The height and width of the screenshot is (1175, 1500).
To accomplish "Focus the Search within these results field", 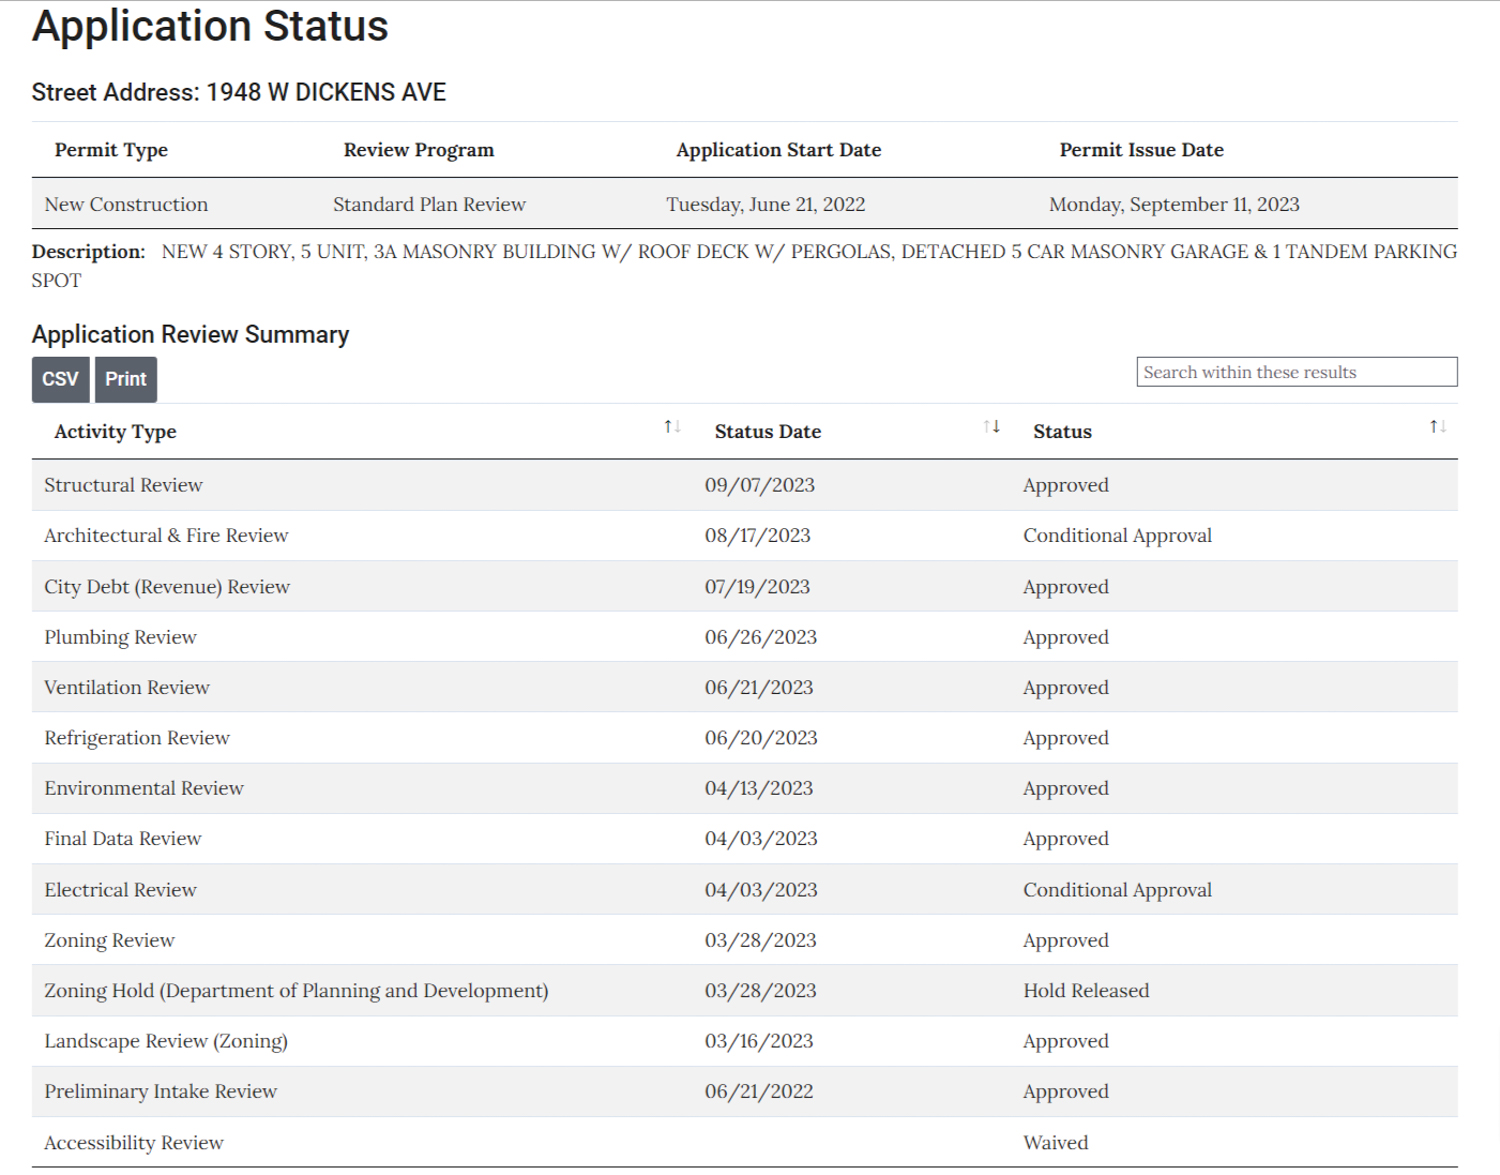I will pyautogui.click(x=1296, y=372).
